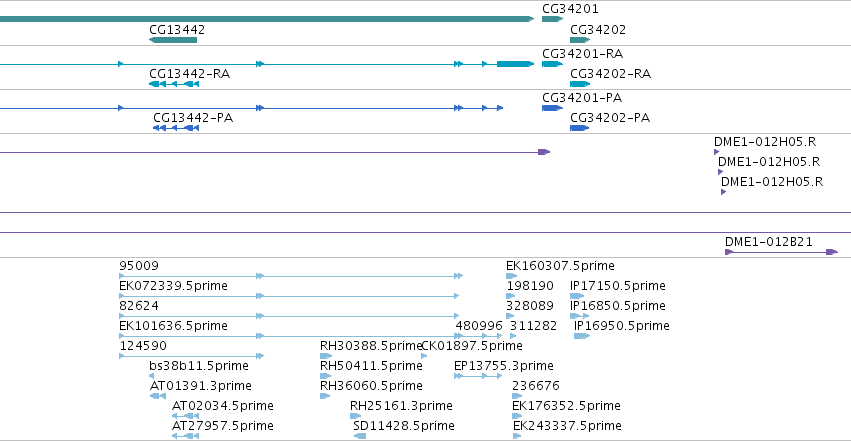Click IP17150.5prime EST label
851x441 pixels.
point(618,286)
